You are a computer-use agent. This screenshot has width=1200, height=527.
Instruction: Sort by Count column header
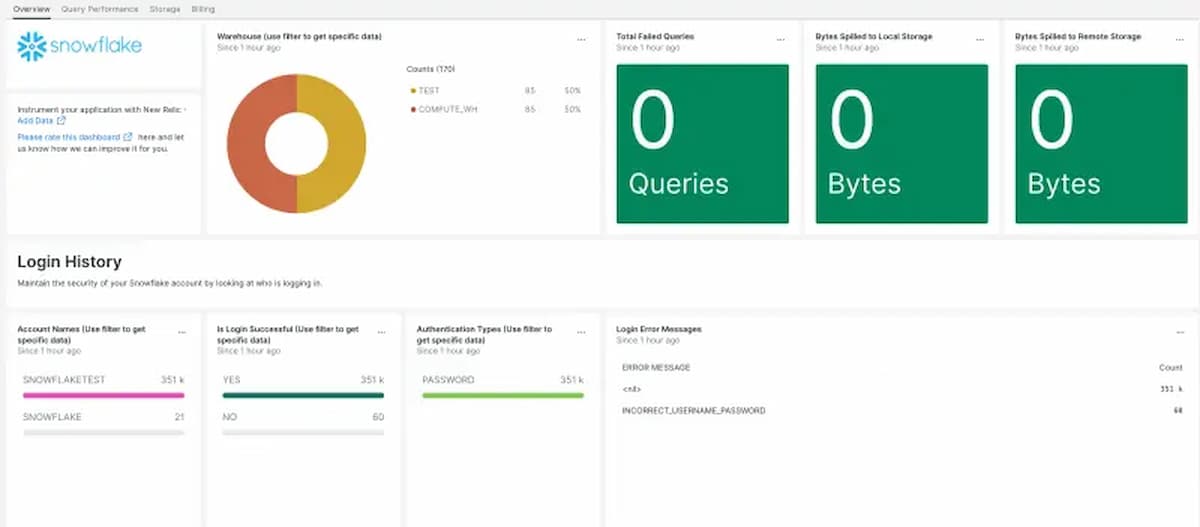click(x=1170, y=368)
